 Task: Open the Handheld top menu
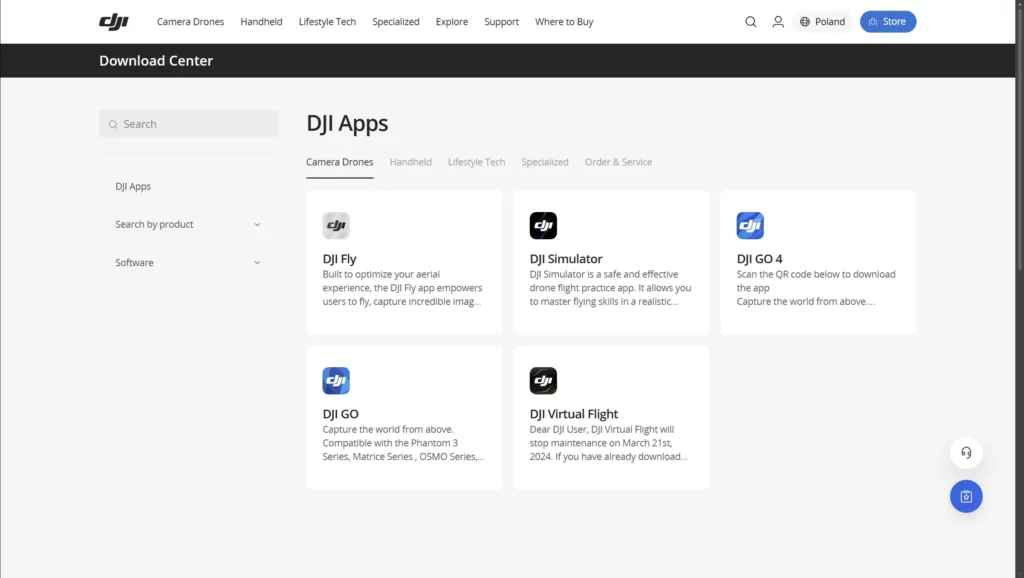tap(261, 22)
